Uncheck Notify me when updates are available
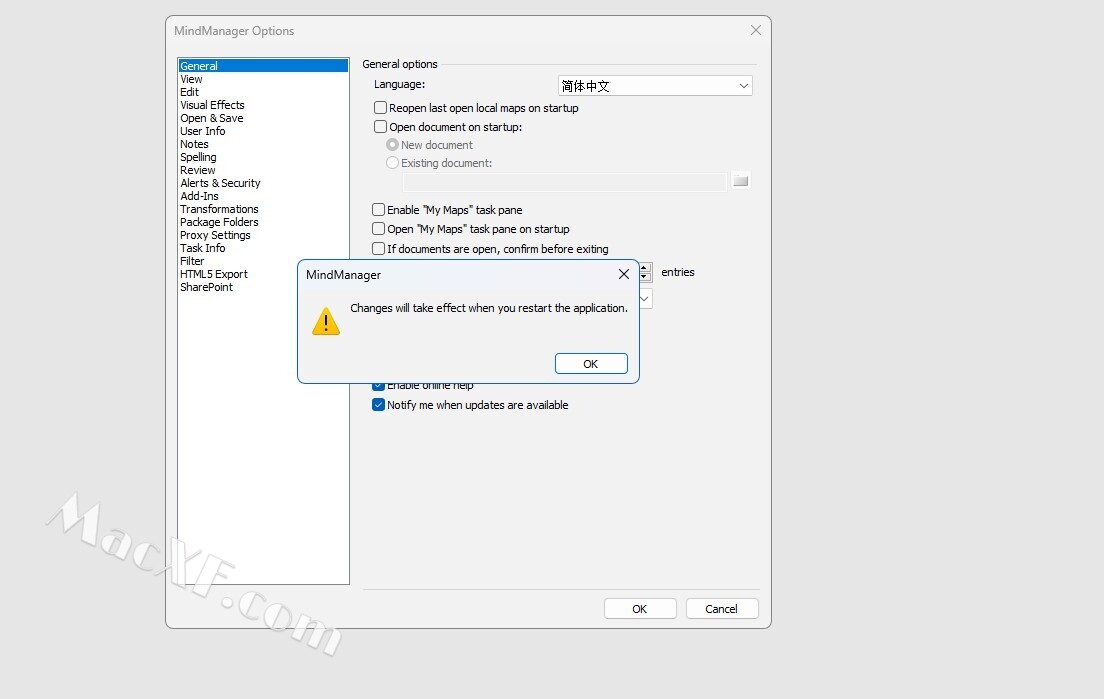Viewport: 1104px width, 699px height. (x=378, y=405)
